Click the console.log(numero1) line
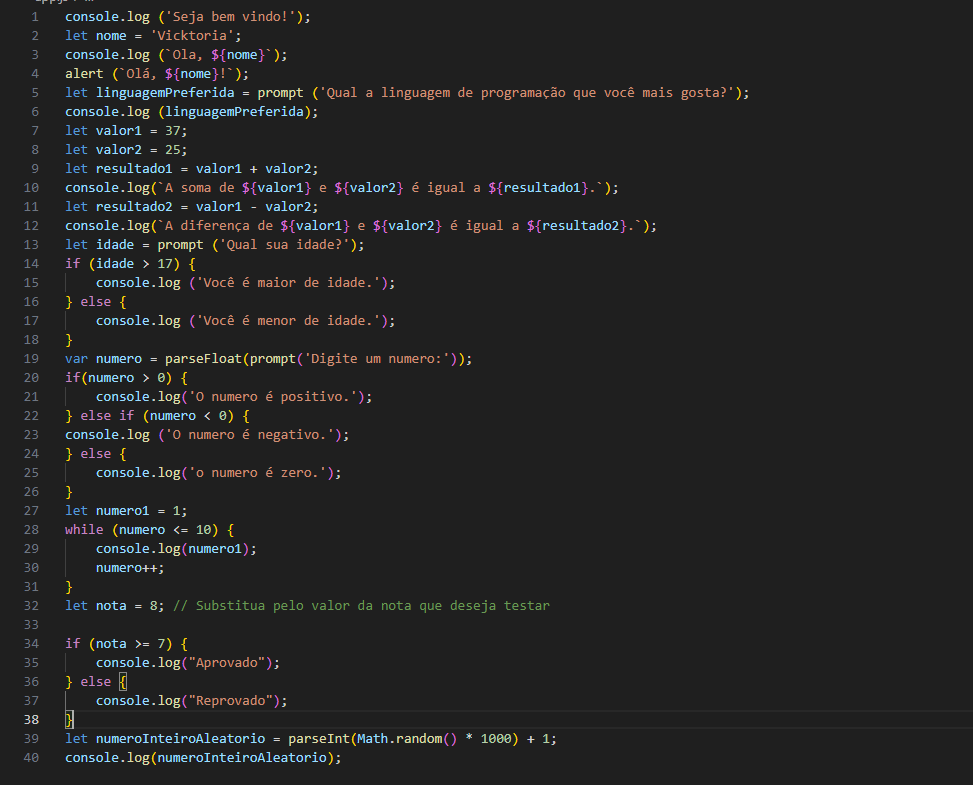 176,549
